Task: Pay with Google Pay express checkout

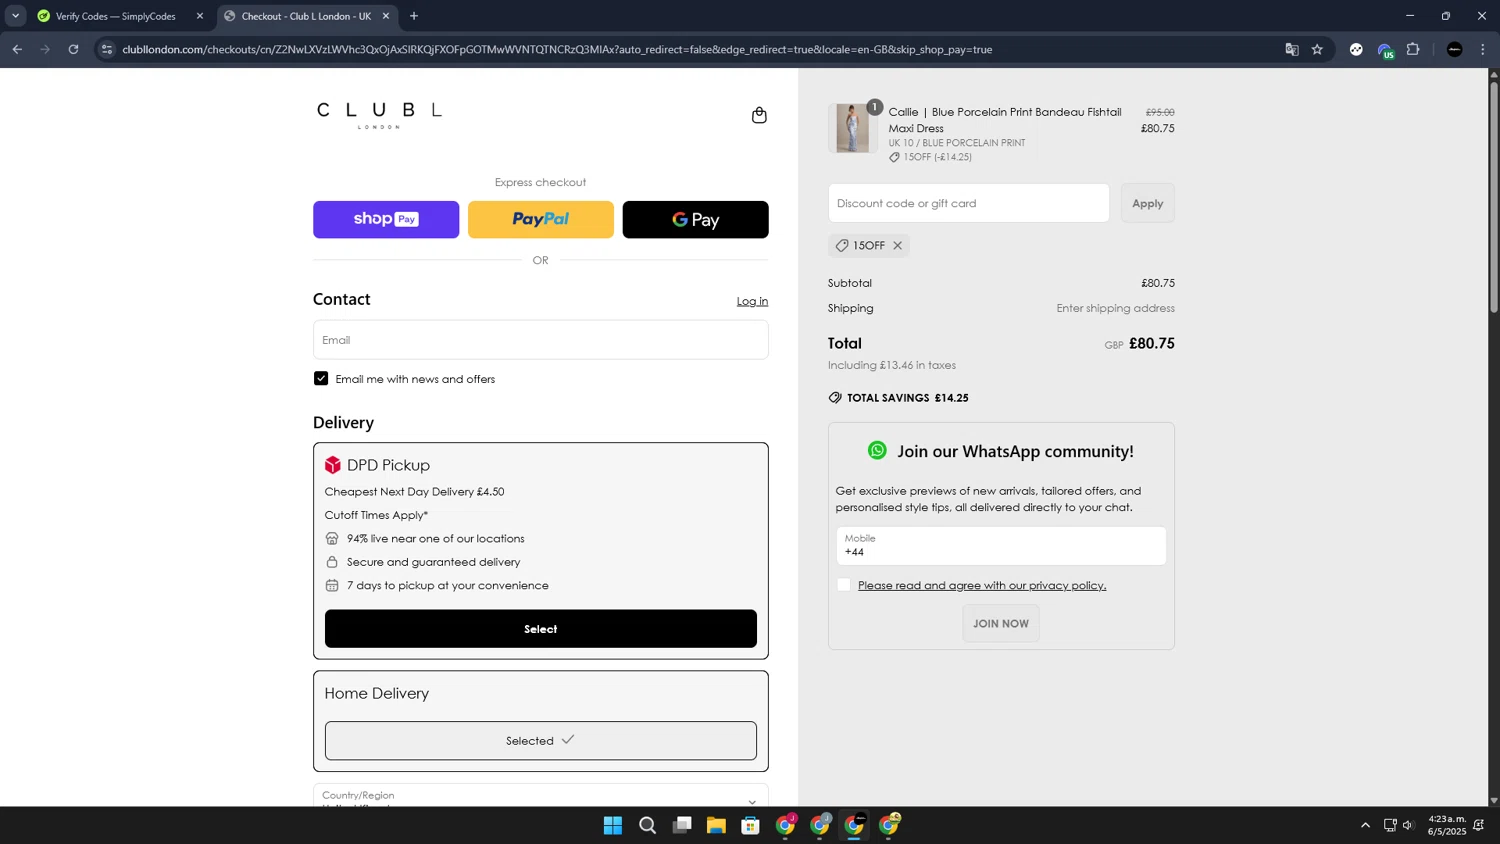Action: [696, 220]
